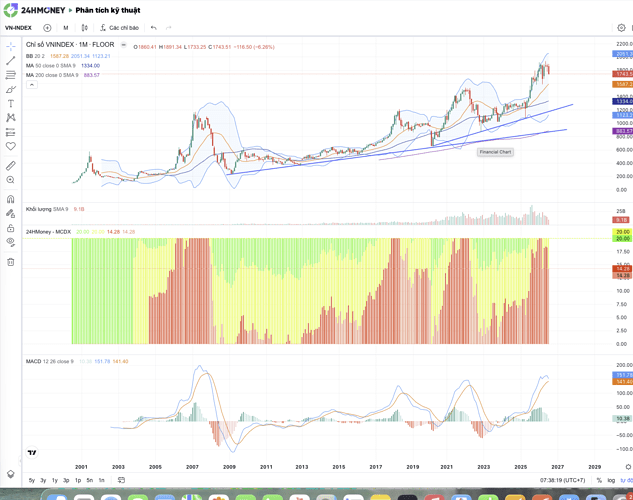Toggle log scale at bottom right

tap(611, 480)
